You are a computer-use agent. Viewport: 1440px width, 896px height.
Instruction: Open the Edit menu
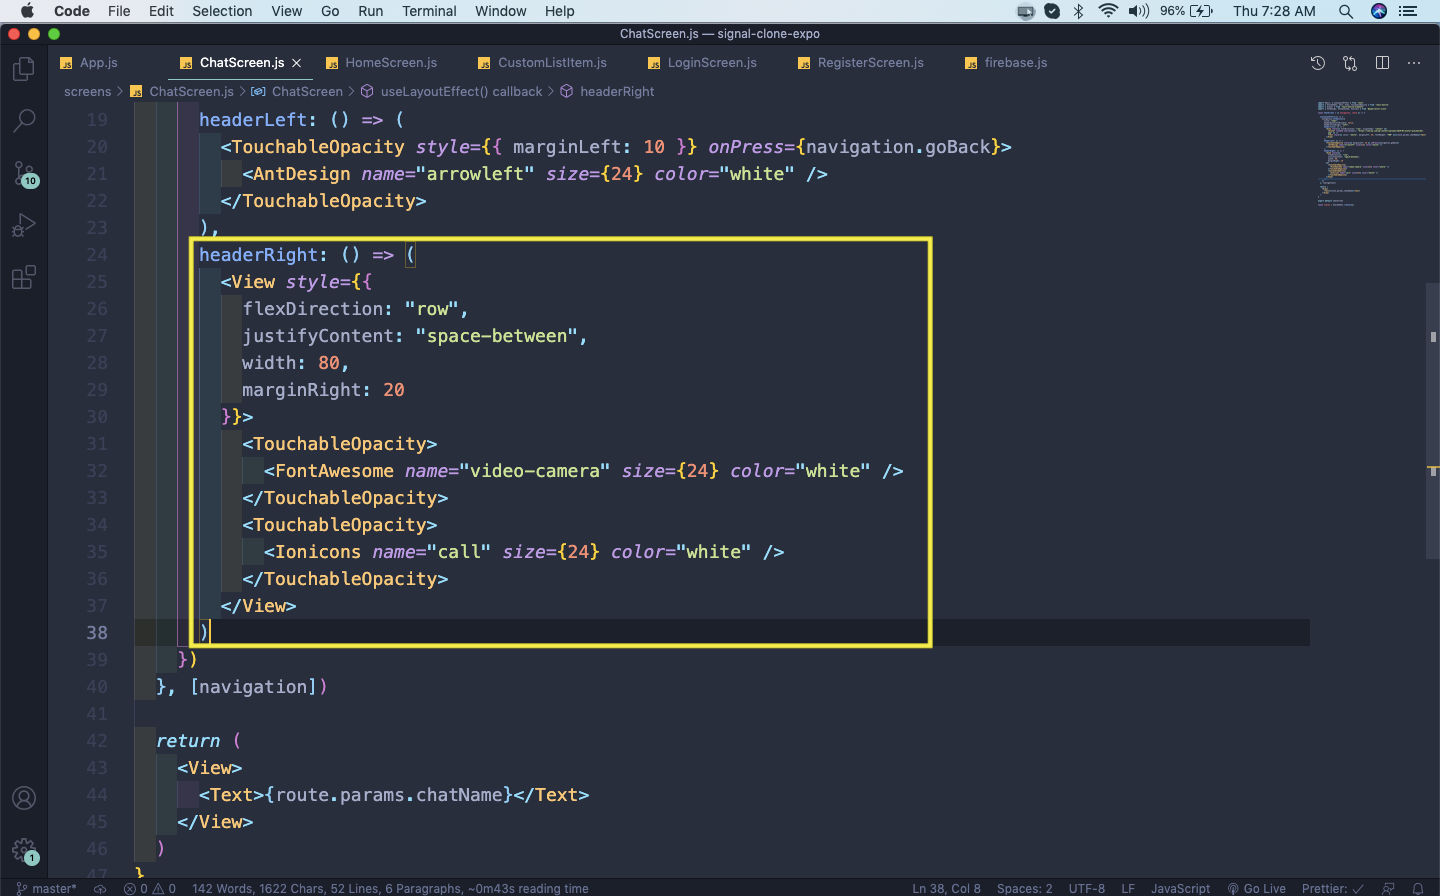click(x=161, y=11)
